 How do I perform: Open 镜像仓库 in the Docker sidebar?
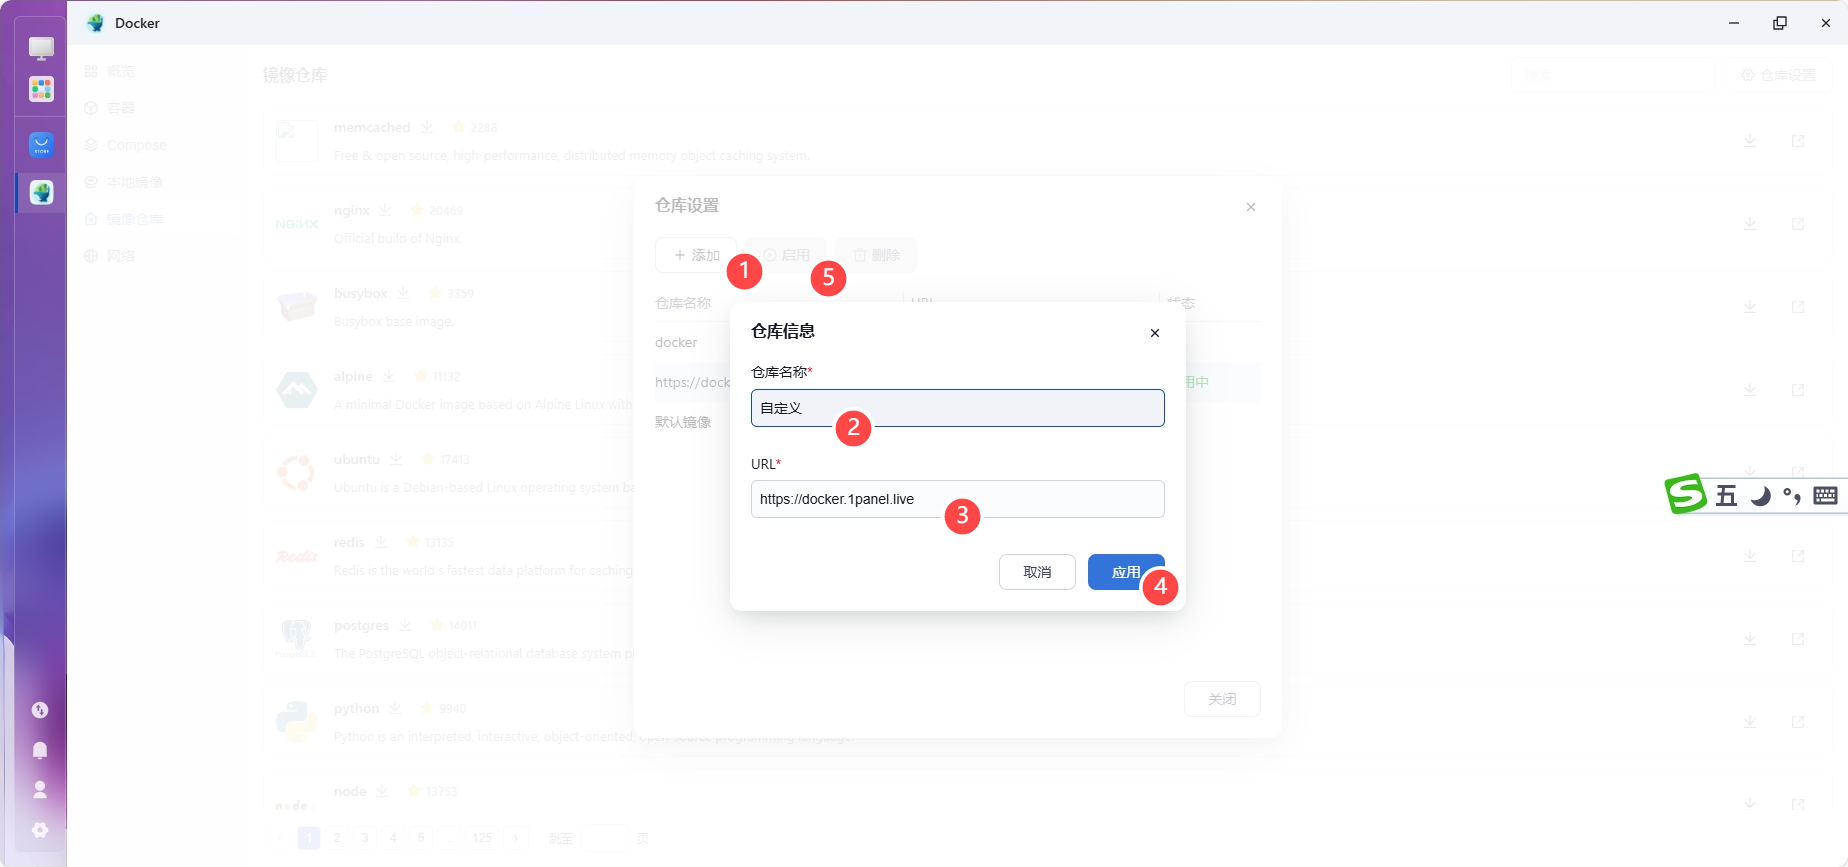[123, 219]
